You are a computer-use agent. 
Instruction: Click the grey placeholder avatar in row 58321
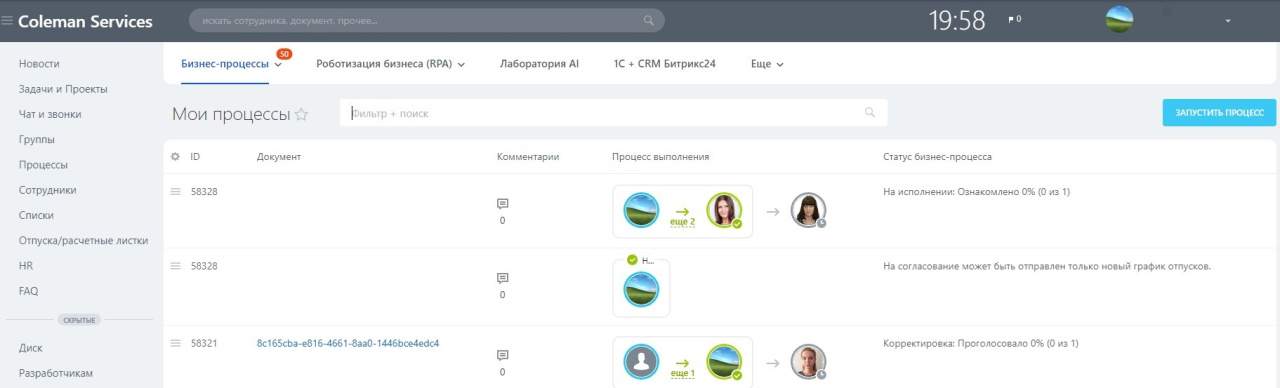pos(641,362)
